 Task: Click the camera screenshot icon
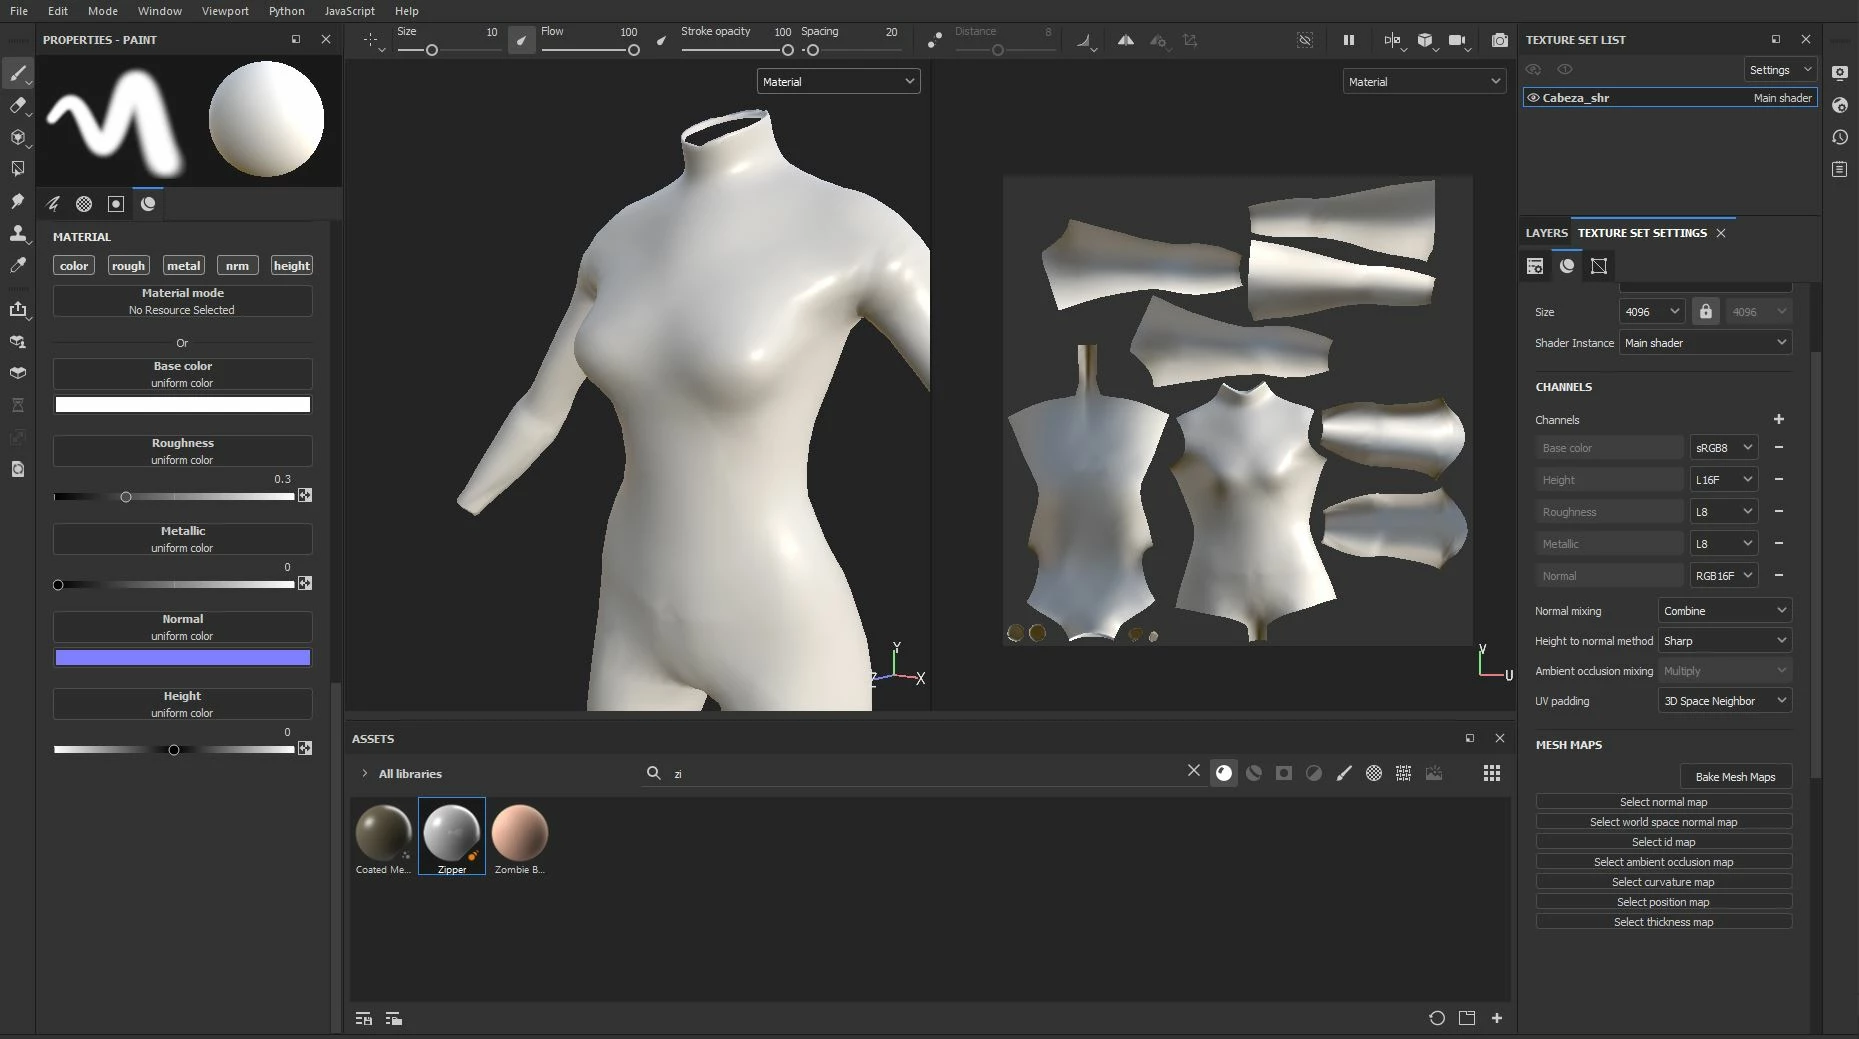[x=1499, y=40]
